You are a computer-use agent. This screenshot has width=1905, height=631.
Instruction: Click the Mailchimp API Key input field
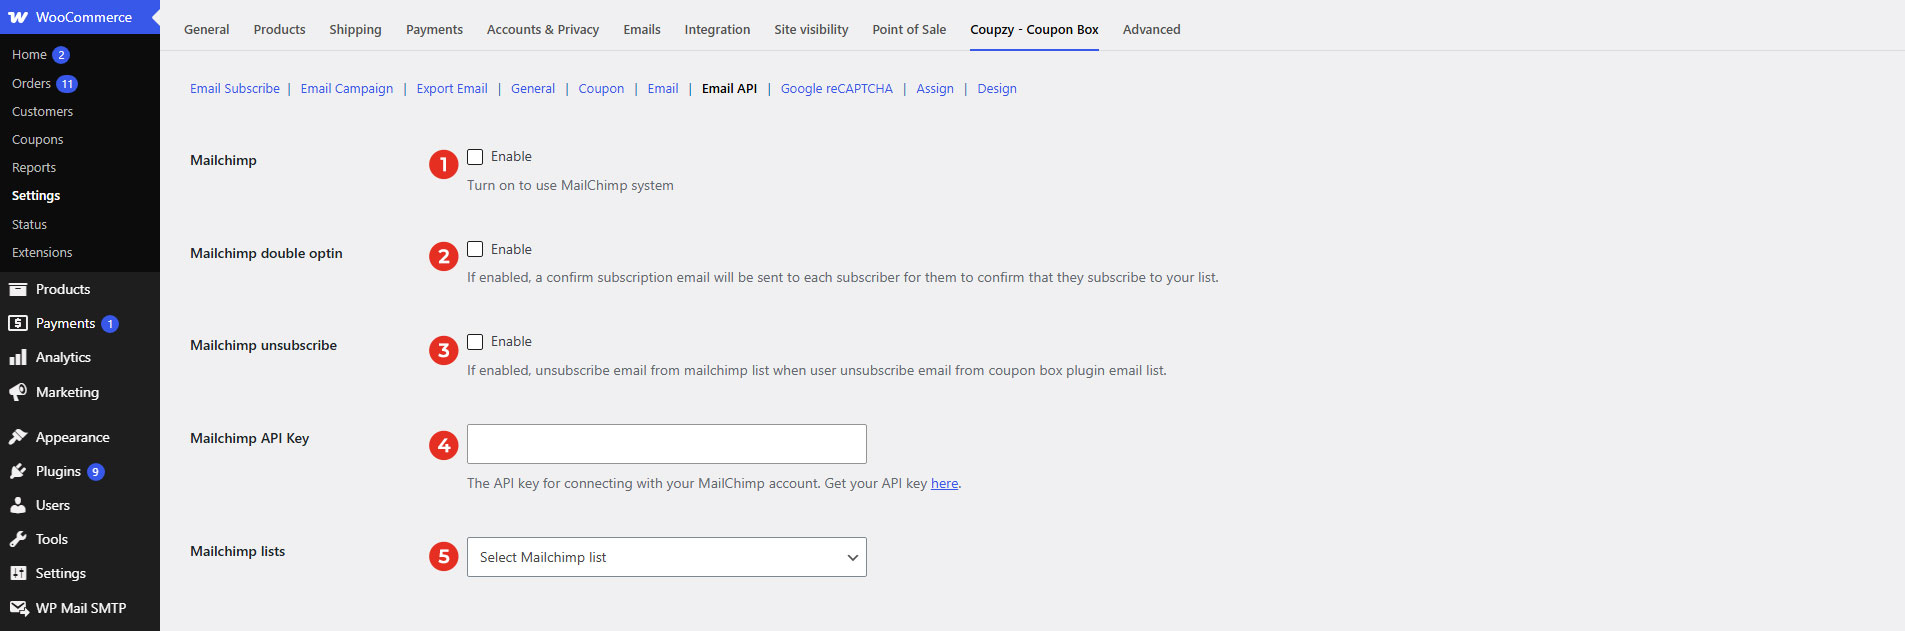[667, 444]
